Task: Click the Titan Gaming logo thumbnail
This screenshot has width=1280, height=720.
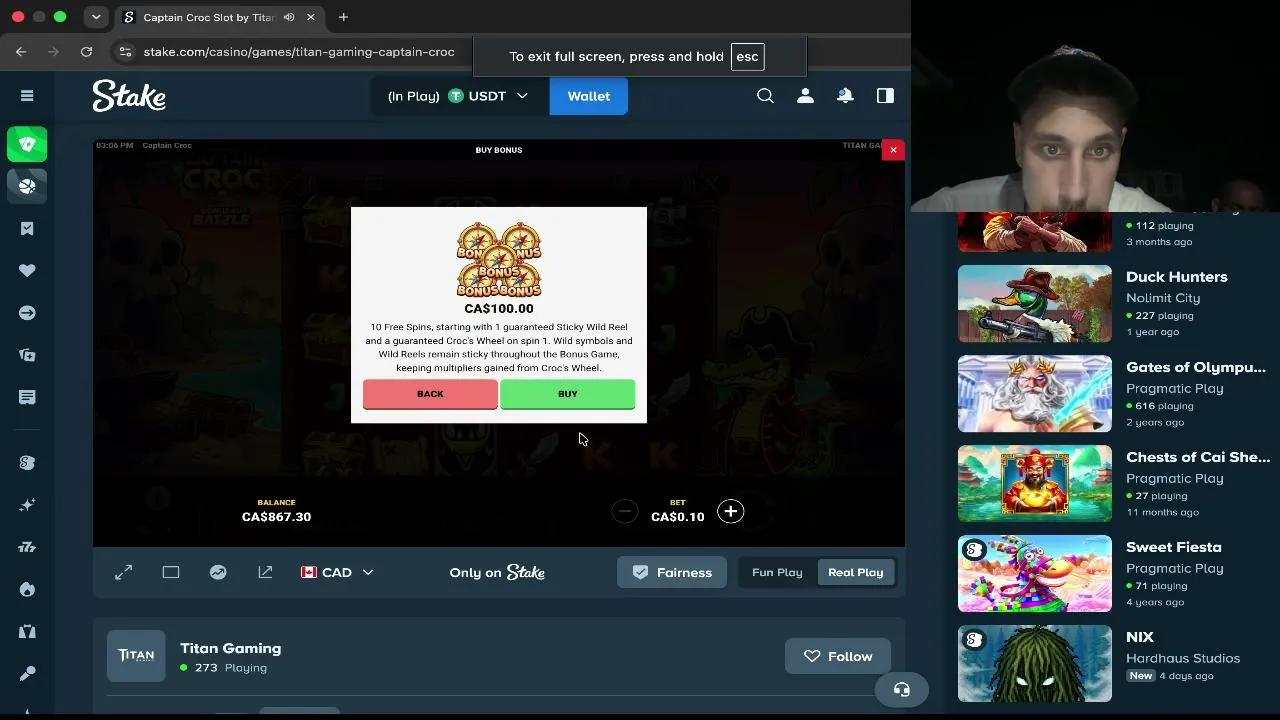Action: (x=136, y=656)
